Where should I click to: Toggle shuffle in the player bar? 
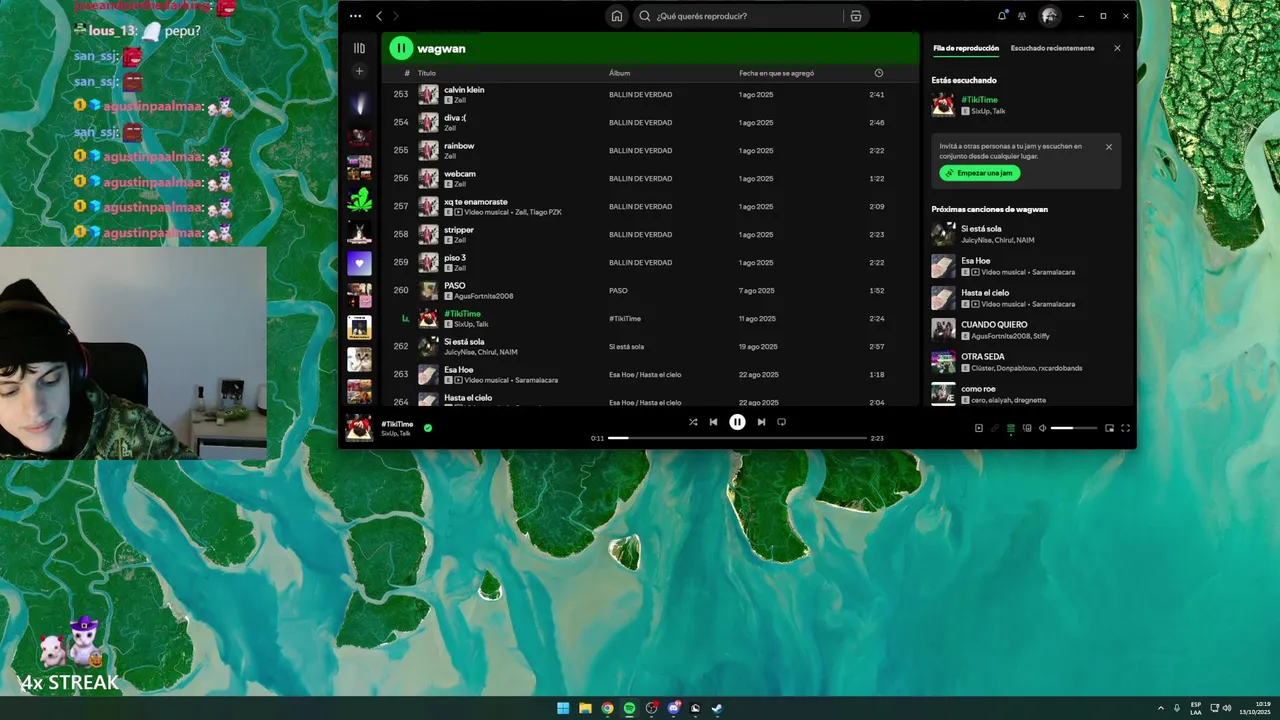tap(693, 422)
